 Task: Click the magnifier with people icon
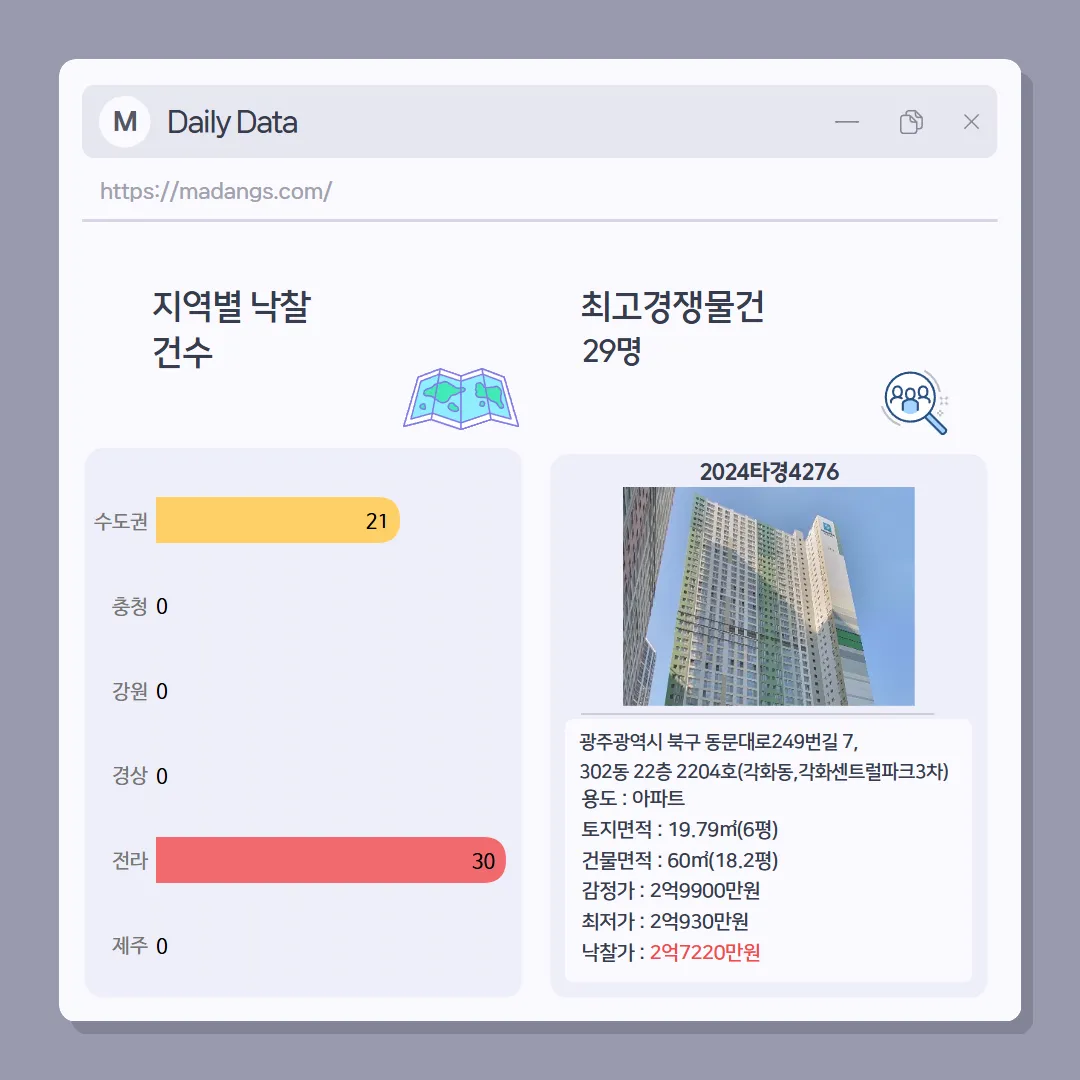click(915, 402)
